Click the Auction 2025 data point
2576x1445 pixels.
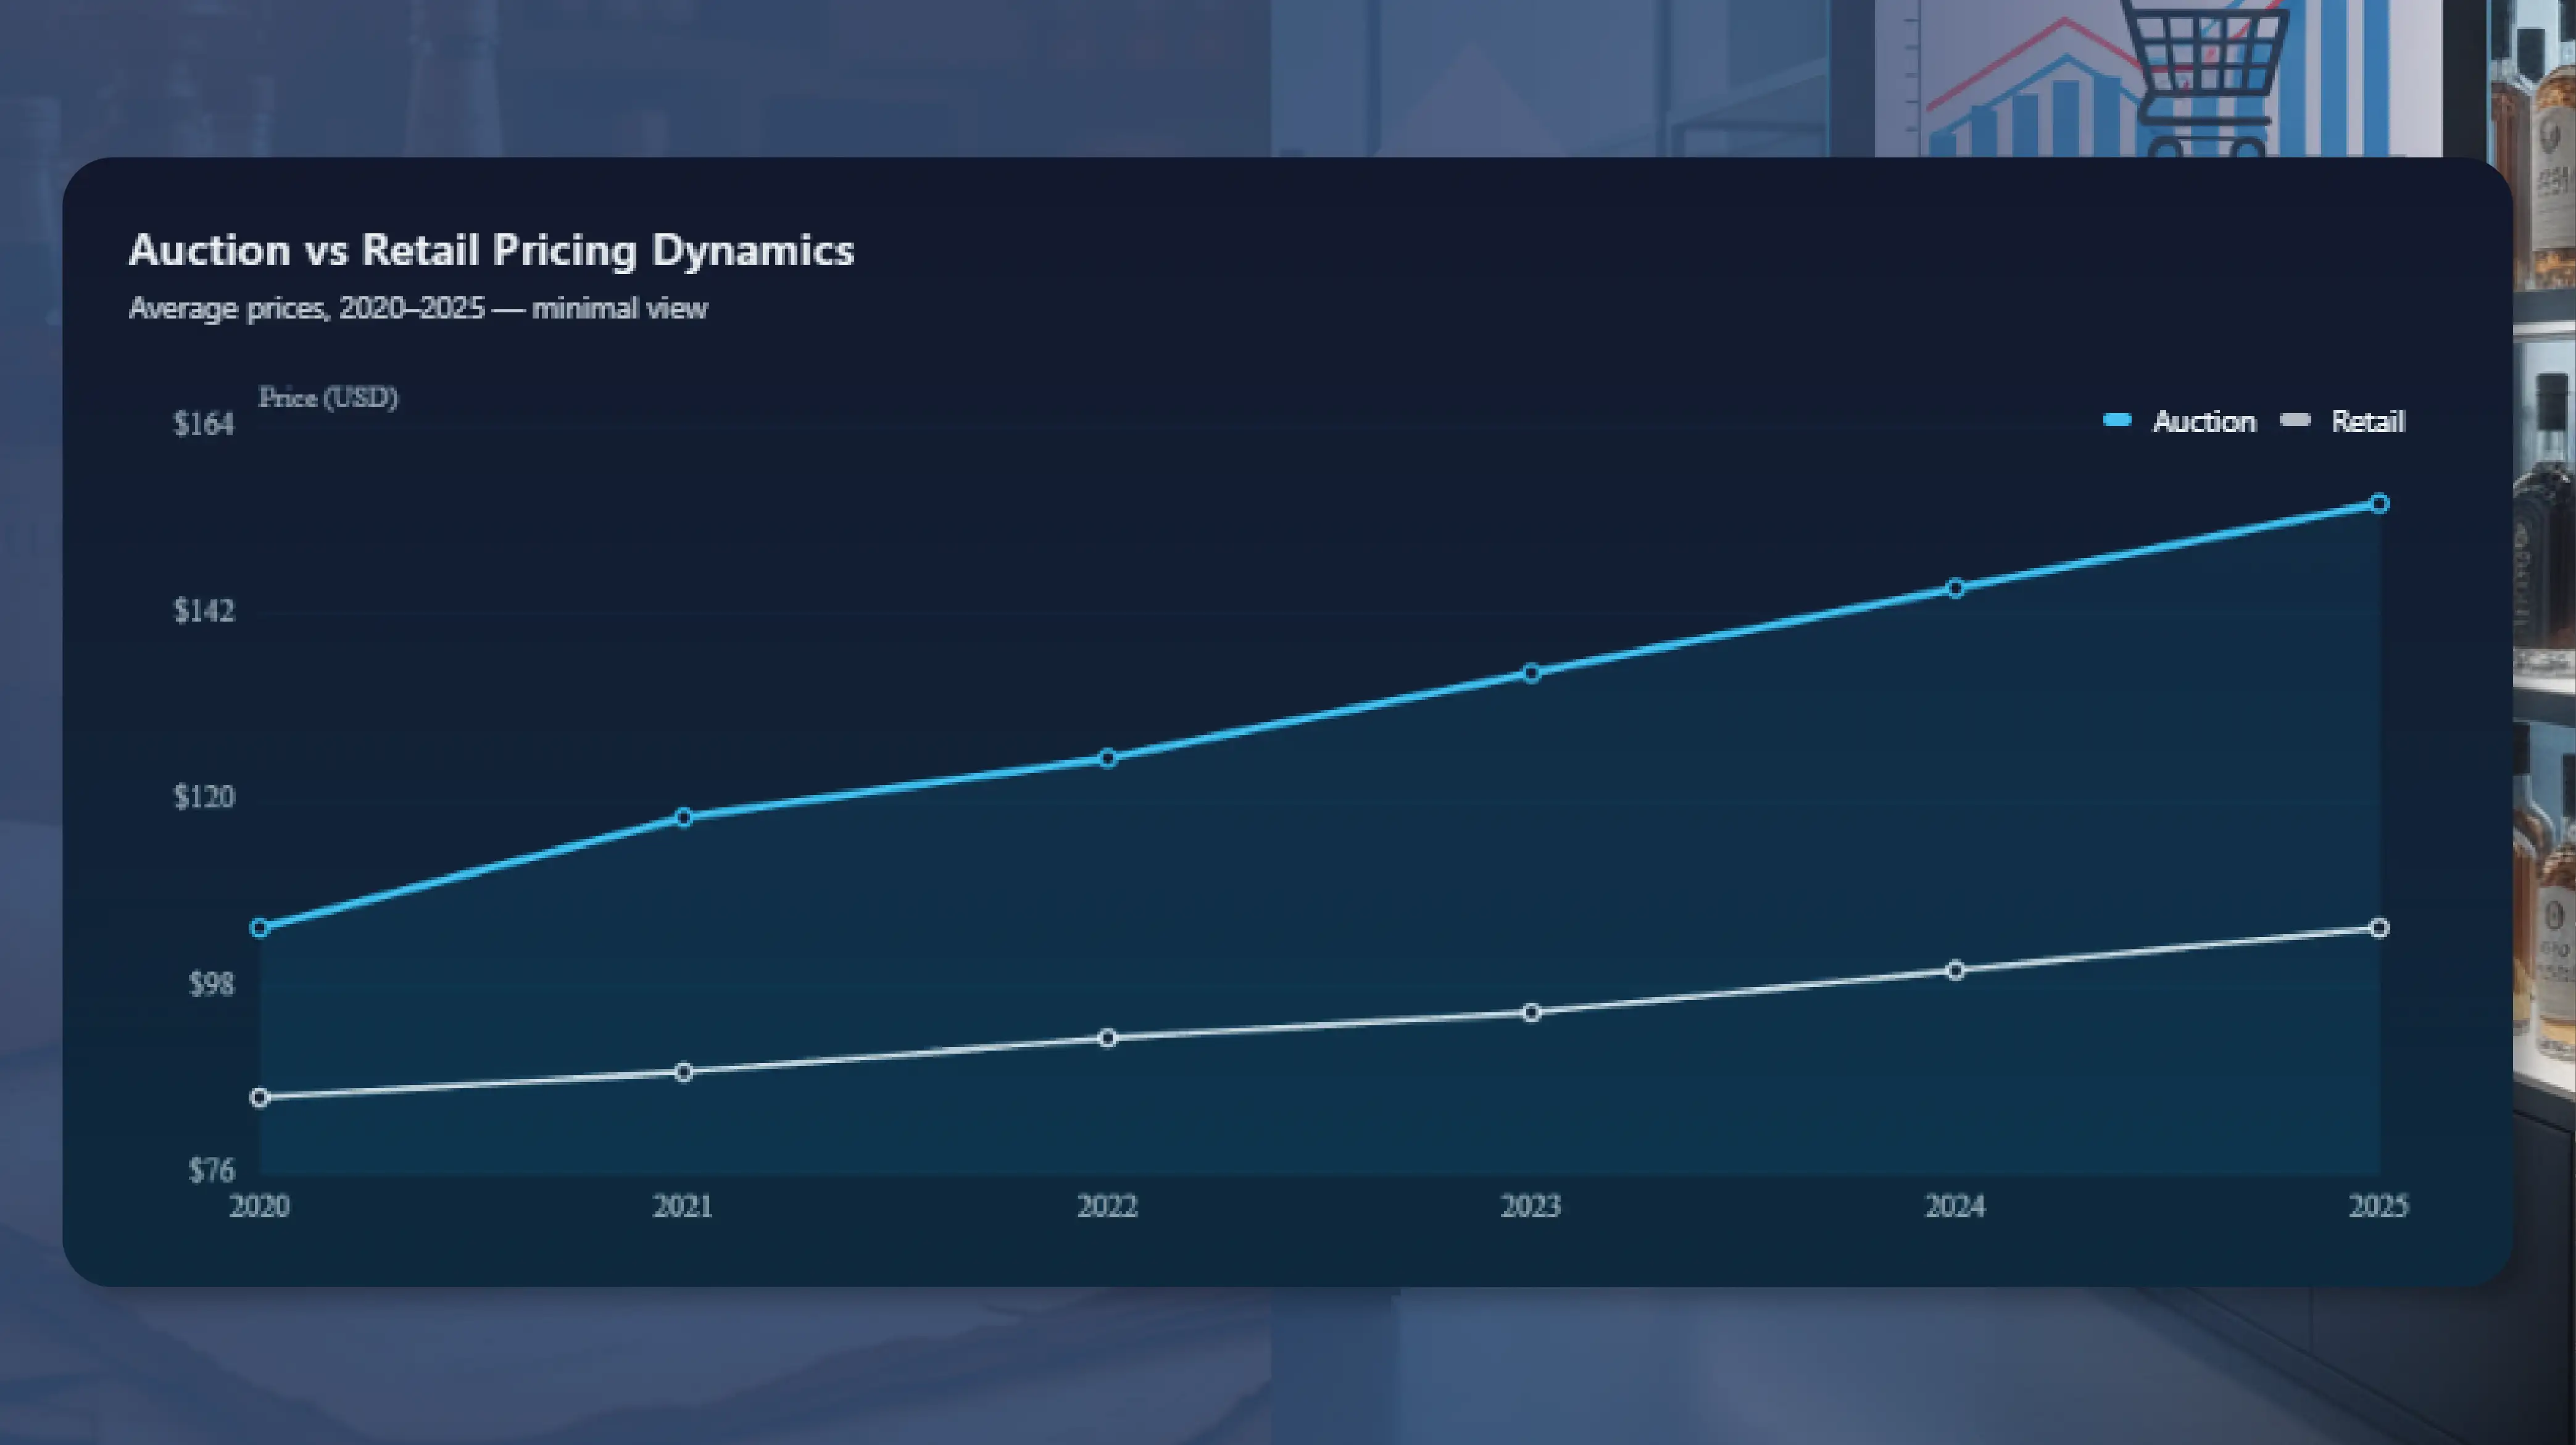tap(2380, 504)
